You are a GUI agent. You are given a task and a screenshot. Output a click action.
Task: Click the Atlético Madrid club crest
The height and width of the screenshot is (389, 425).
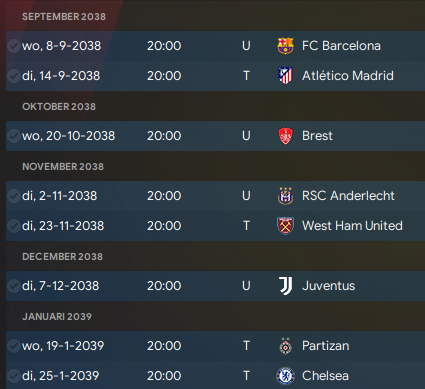coord(285,76)
